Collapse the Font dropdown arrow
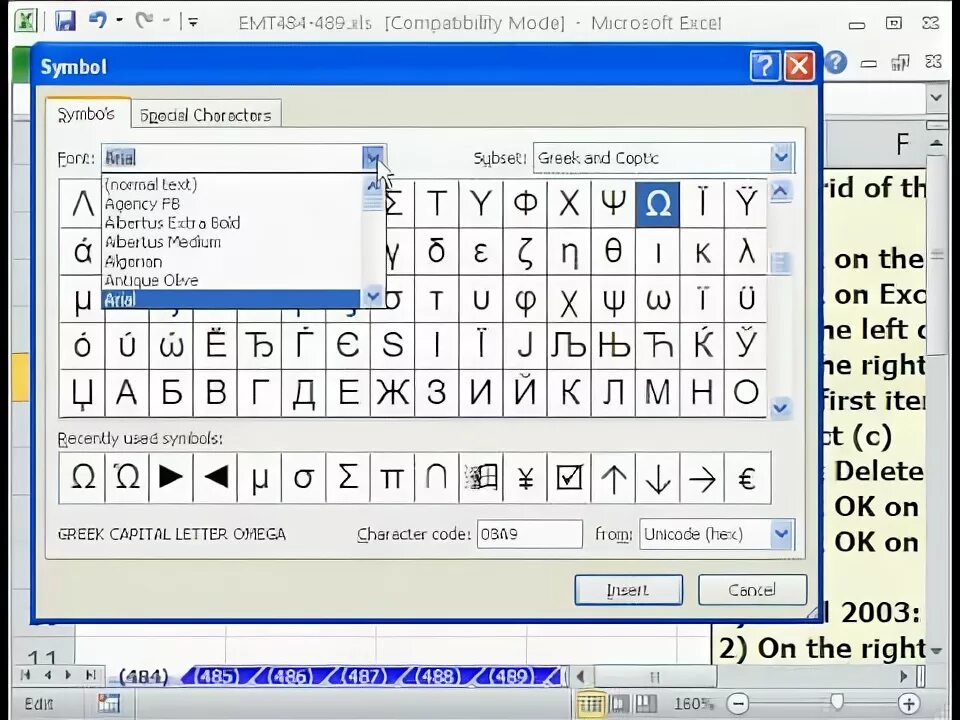 point(373,158)
